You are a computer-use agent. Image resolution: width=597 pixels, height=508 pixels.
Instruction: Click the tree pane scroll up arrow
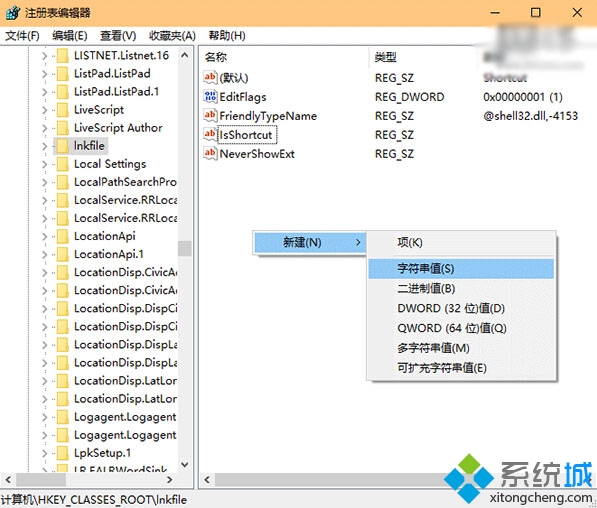185,56
